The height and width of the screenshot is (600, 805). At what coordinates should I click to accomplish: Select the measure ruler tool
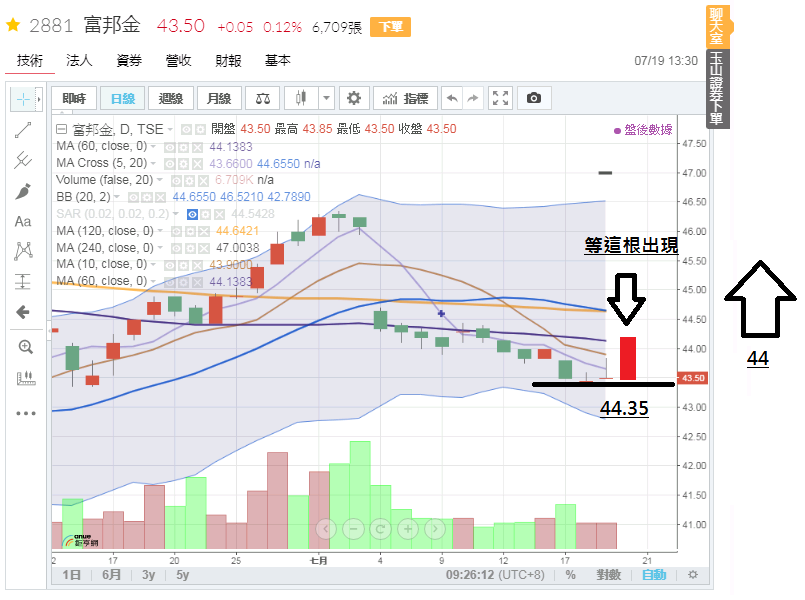coord(26,378)
